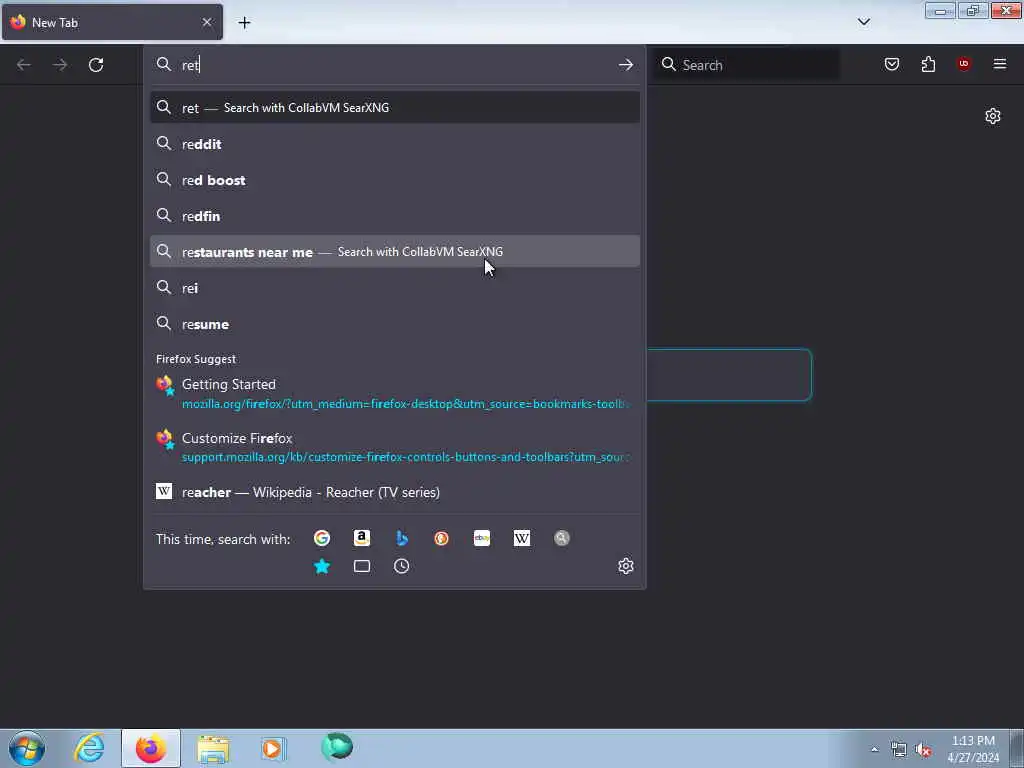
Task: Open the Firefox application menu
Action: (x=1000, y=64)
